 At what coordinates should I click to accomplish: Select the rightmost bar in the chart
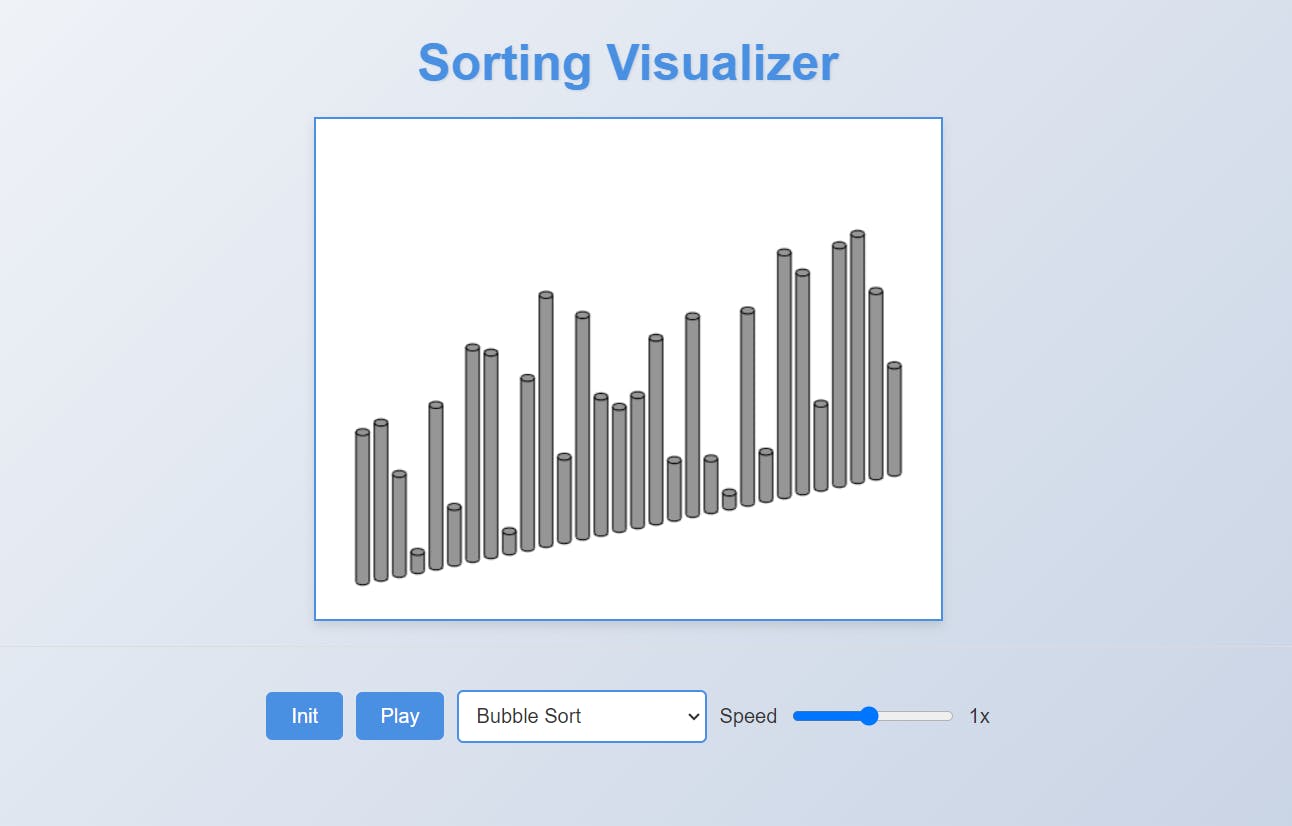tap(894, 420)
